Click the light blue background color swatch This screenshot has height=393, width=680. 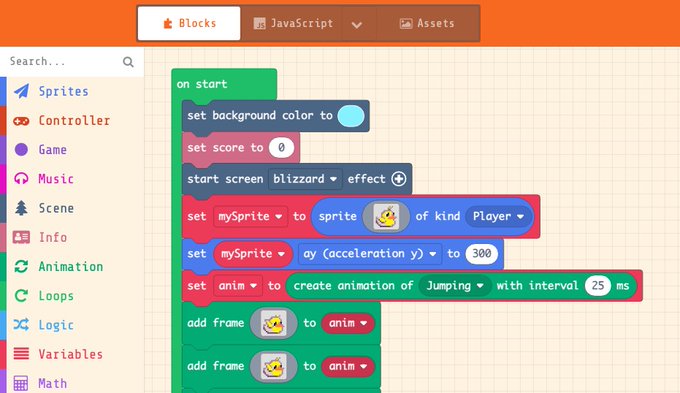click(351, 116)
